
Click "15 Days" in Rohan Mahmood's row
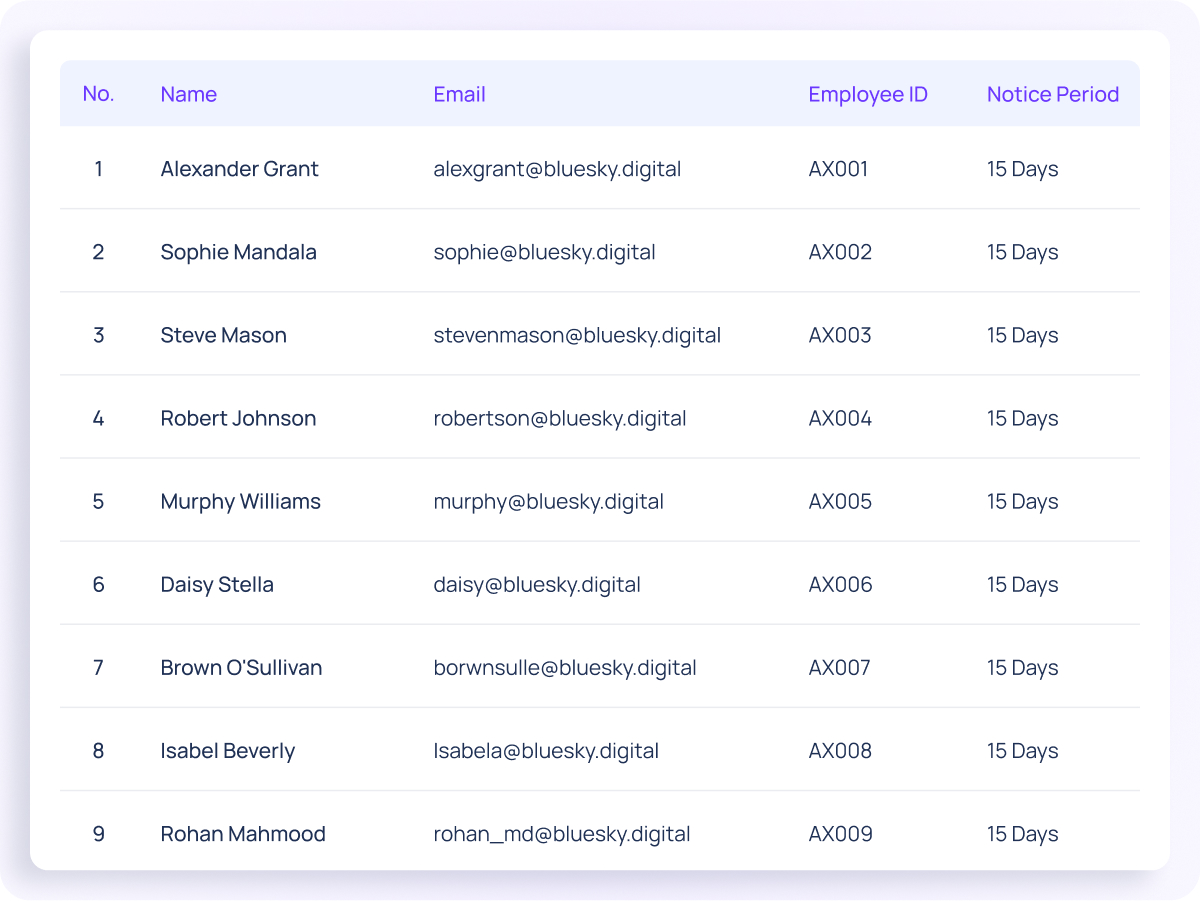1022,834
